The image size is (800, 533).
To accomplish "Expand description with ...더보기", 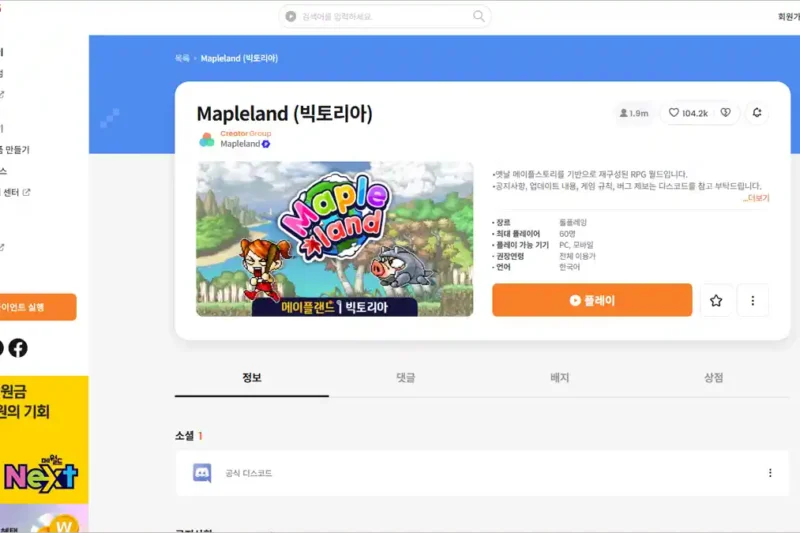I will point(756,198).
